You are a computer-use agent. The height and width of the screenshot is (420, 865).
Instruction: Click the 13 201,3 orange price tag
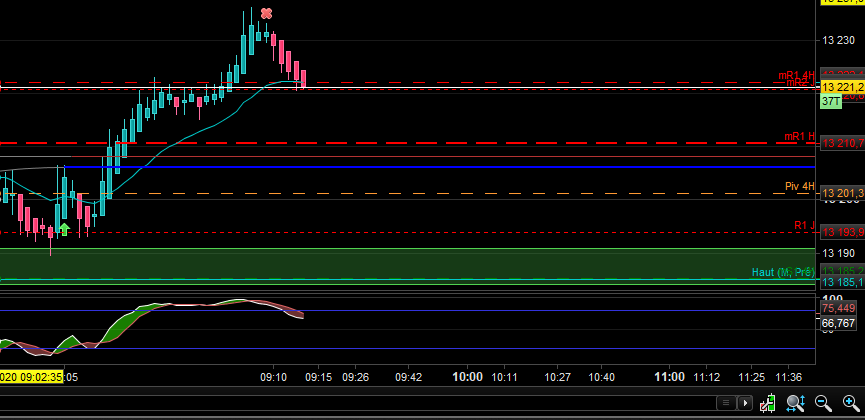coord(843,193)
